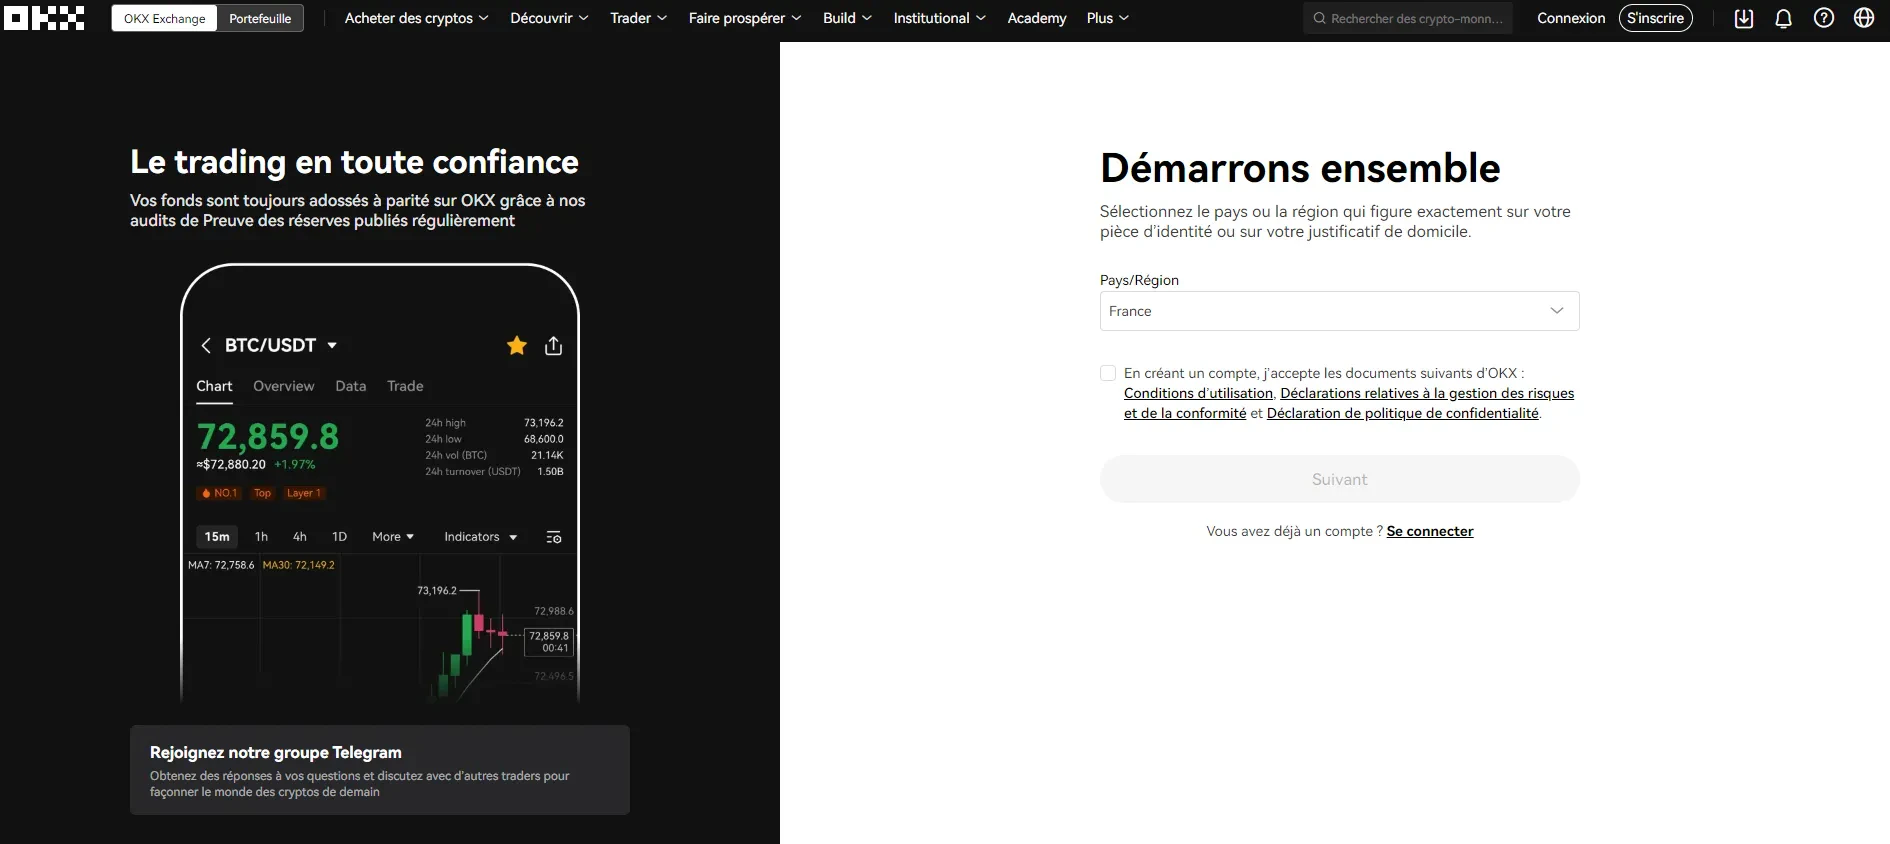Click the search magnifier icon
The image size is (1890, 844).
1320,18
